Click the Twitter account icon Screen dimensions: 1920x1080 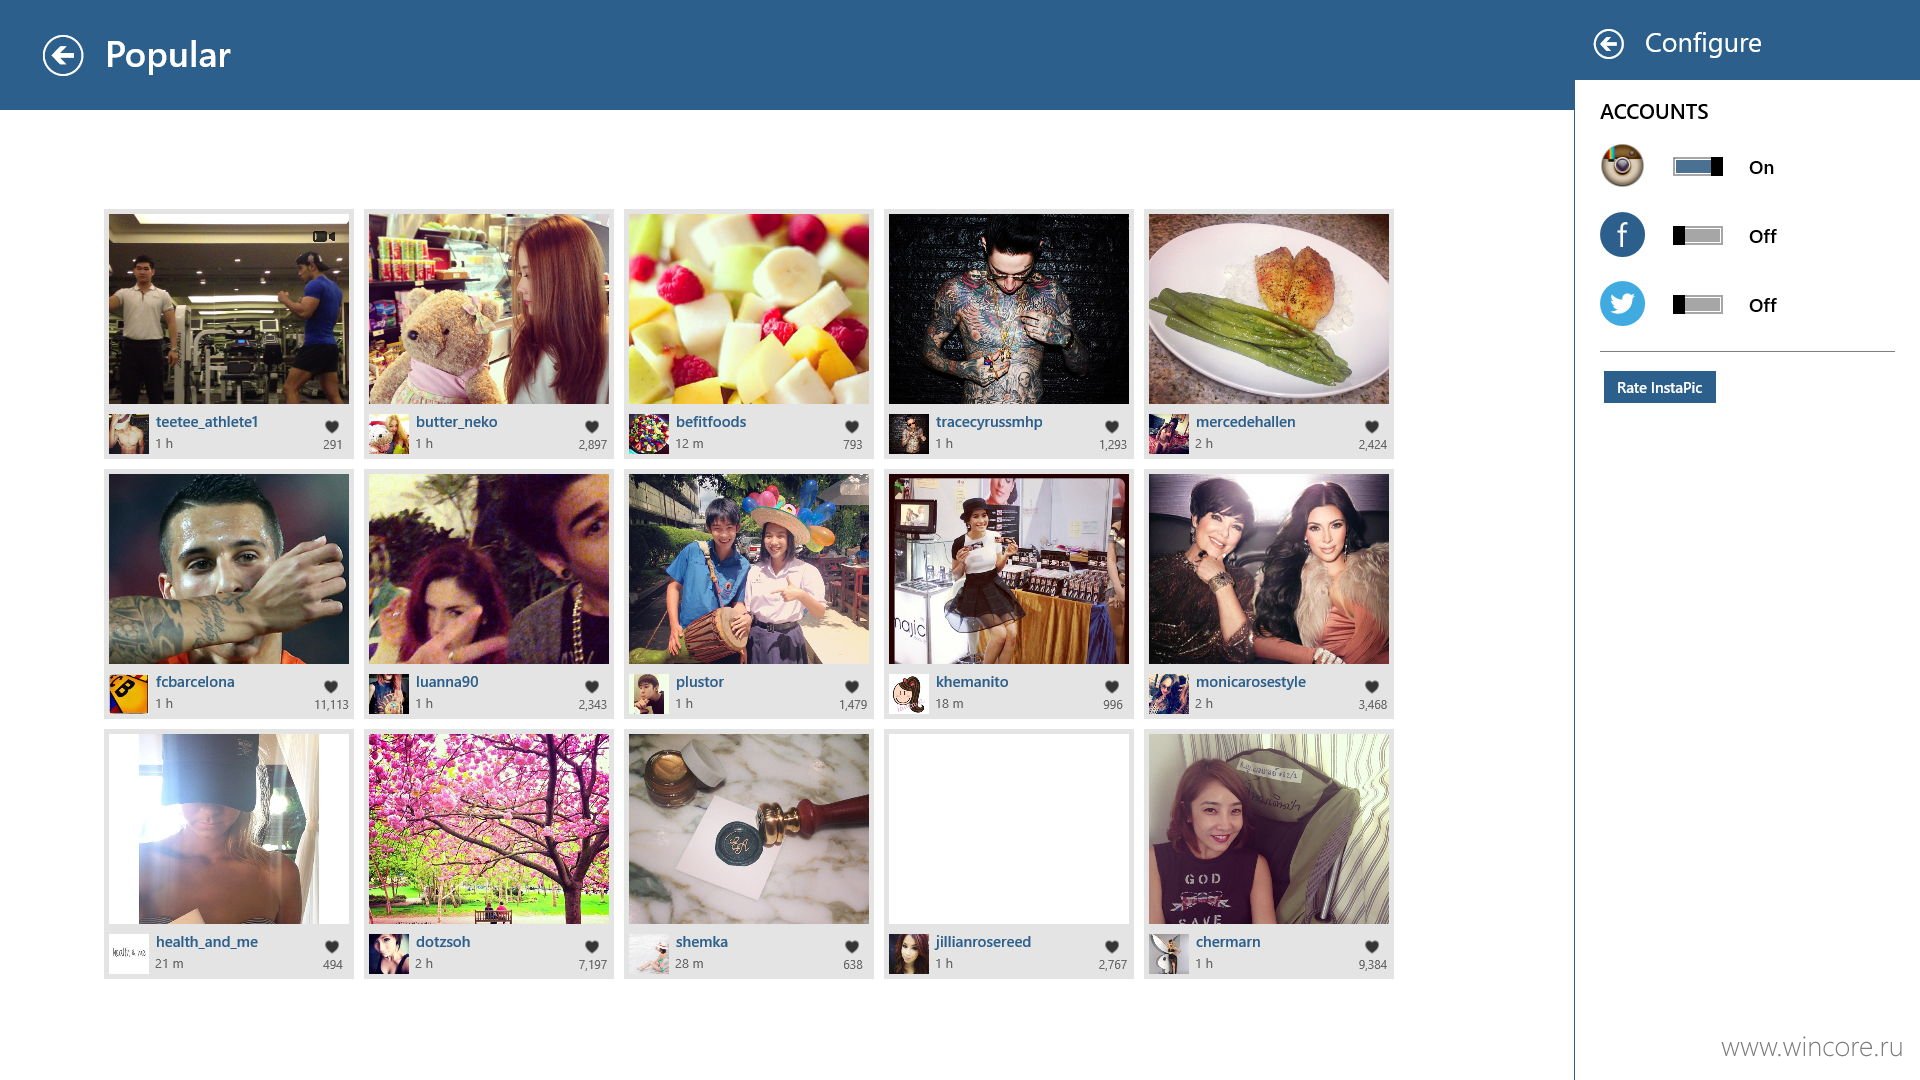click(x=1622, y=304)
